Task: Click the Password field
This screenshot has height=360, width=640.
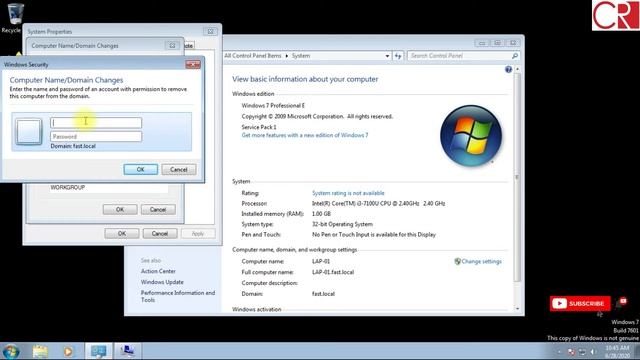Action: pos(96,136)
